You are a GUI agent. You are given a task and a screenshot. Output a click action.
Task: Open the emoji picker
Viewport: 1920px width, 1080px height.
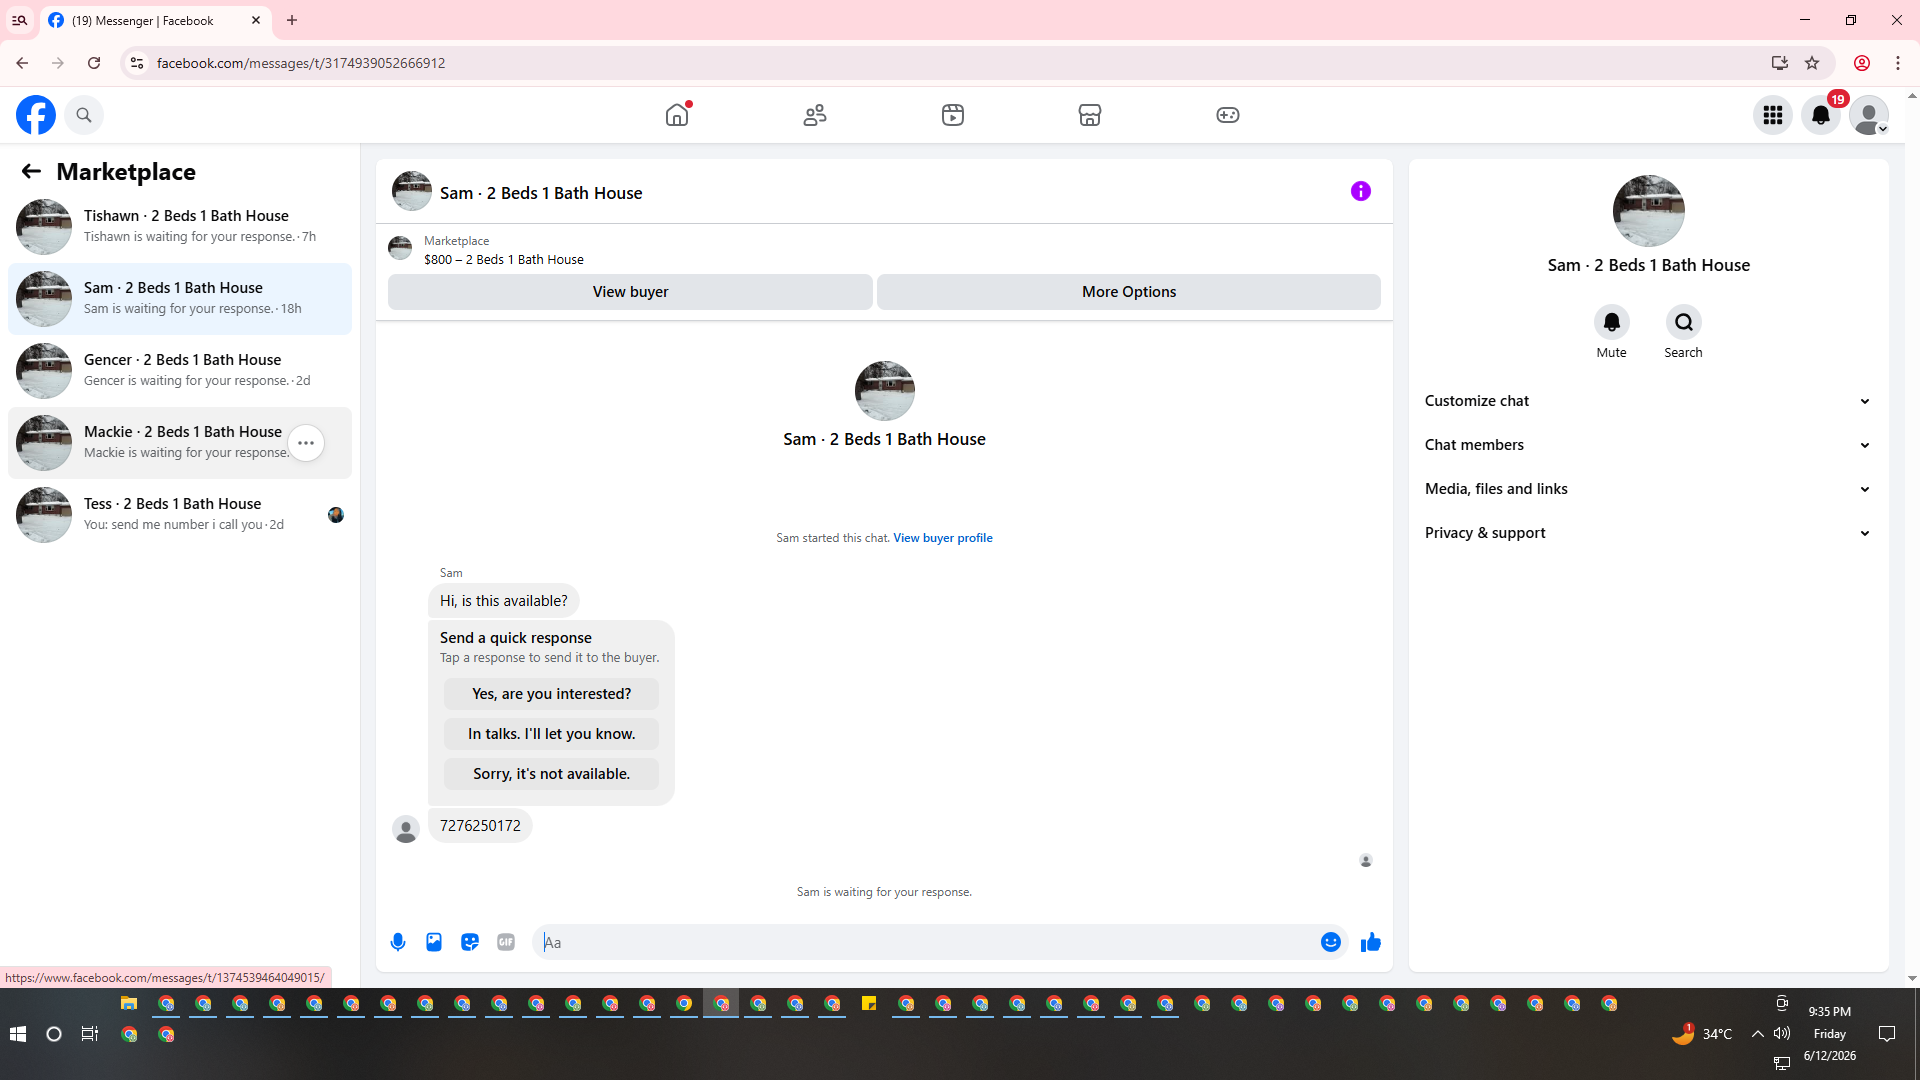(x=1331, y=942)
